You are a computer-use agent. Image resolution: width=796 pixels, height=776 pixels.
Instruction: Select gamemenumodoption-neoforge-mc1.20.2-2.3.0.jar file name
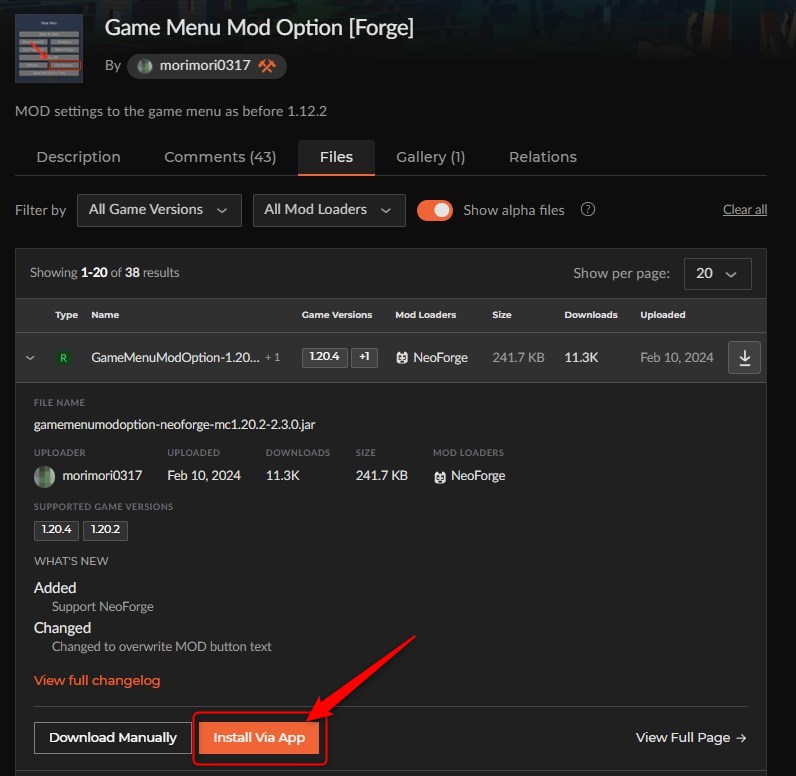174,424
